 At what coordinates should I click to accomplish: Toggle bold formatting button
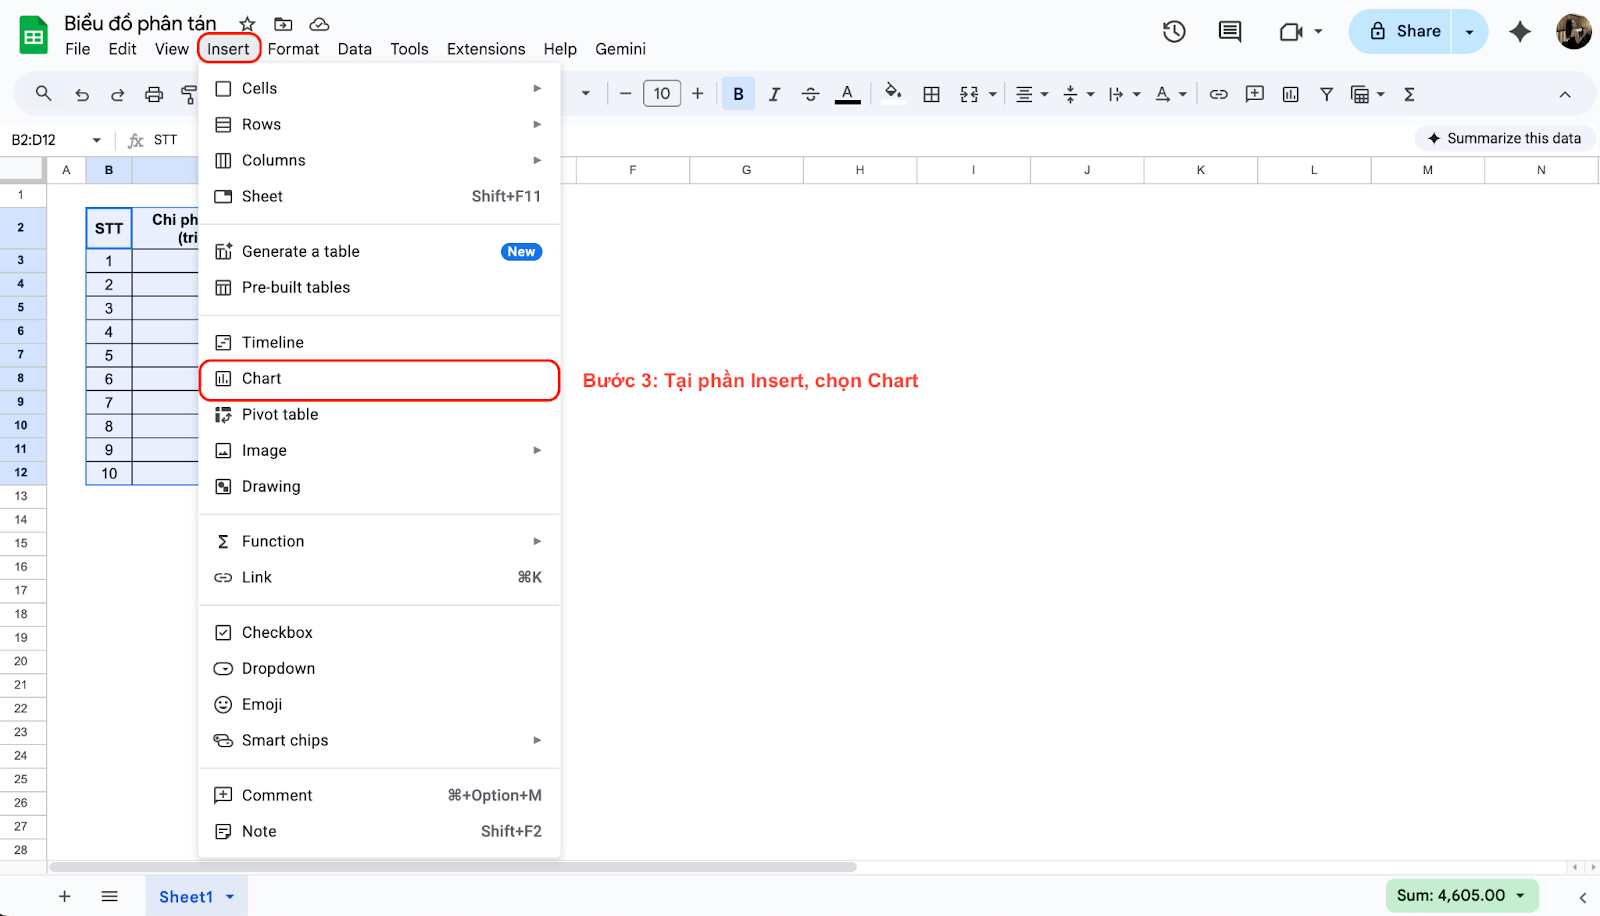pos(738,94)
